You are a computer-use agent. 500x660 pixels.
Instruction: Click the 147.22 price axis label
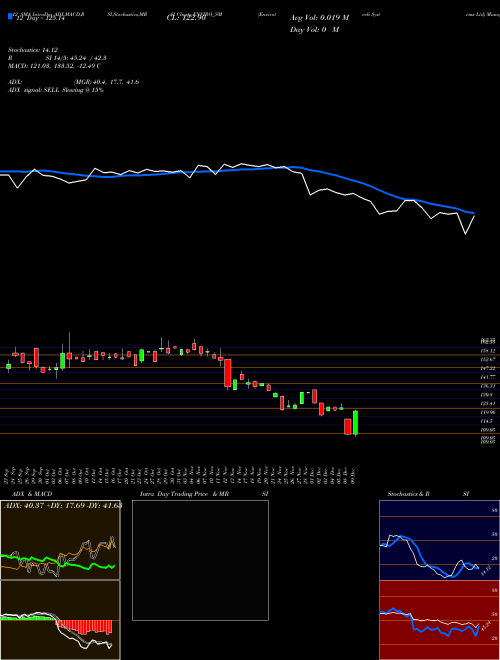click(x=489, y=368)
